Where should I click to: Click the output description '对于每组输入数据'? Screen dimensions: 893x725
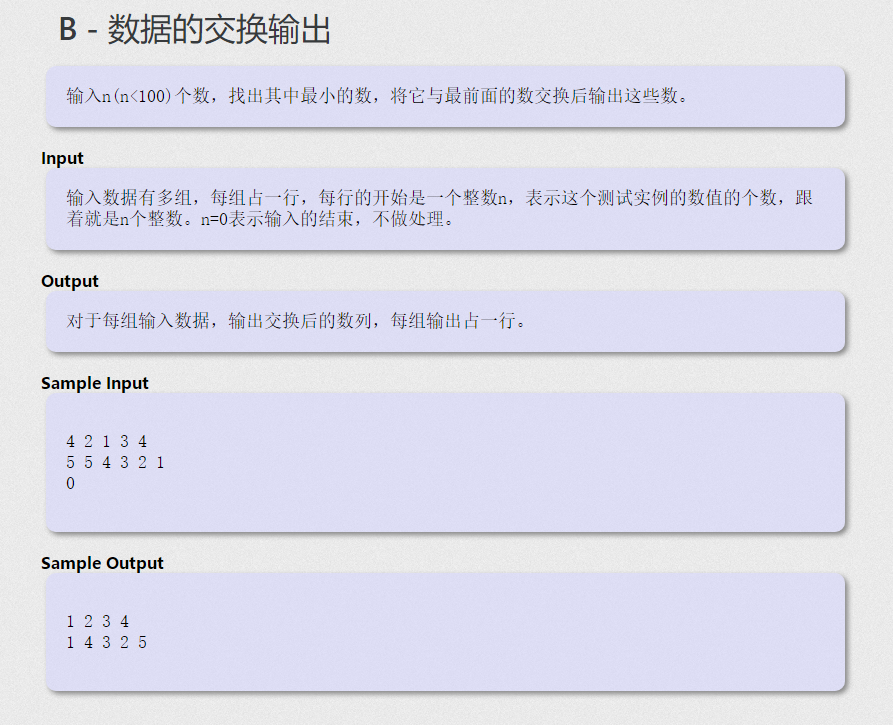pyautogui.click(x=297, y=321)
